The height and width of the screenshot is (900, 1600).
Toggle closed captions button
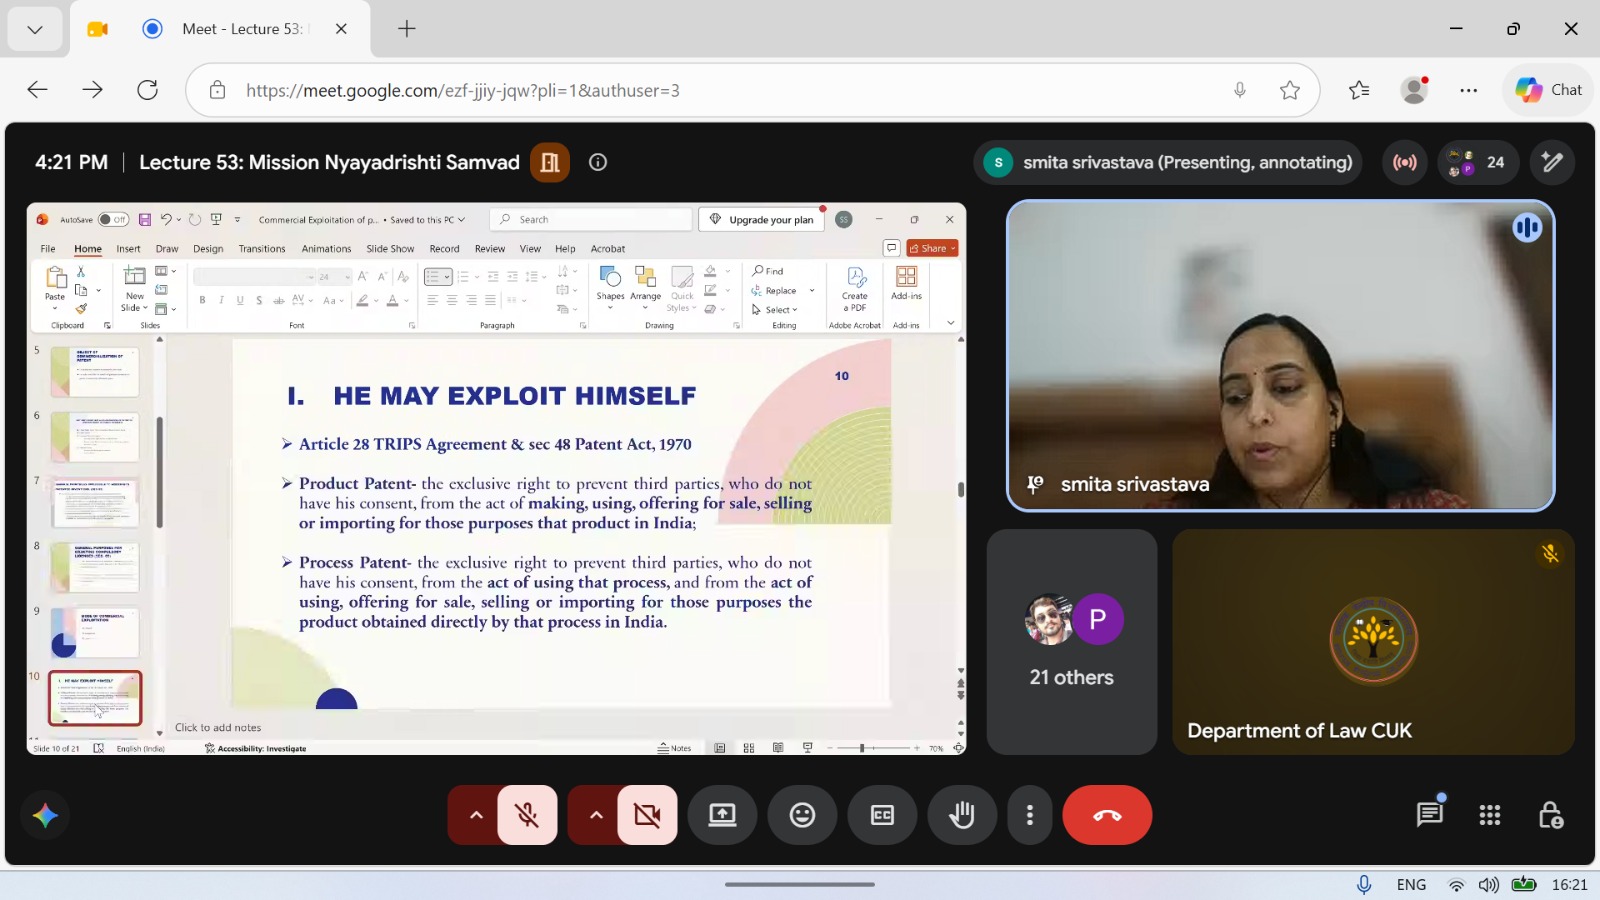click(x=882, y=815)
